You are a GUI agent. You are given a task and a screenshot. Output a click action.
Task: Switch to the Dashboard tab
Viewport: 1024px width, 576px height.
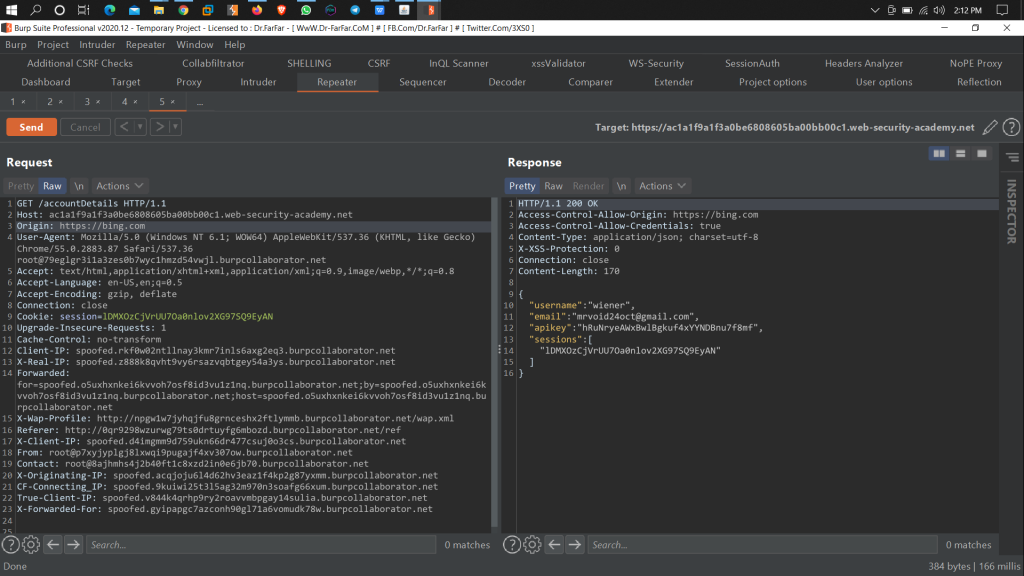pyautogui.click(x=46, y=82)
